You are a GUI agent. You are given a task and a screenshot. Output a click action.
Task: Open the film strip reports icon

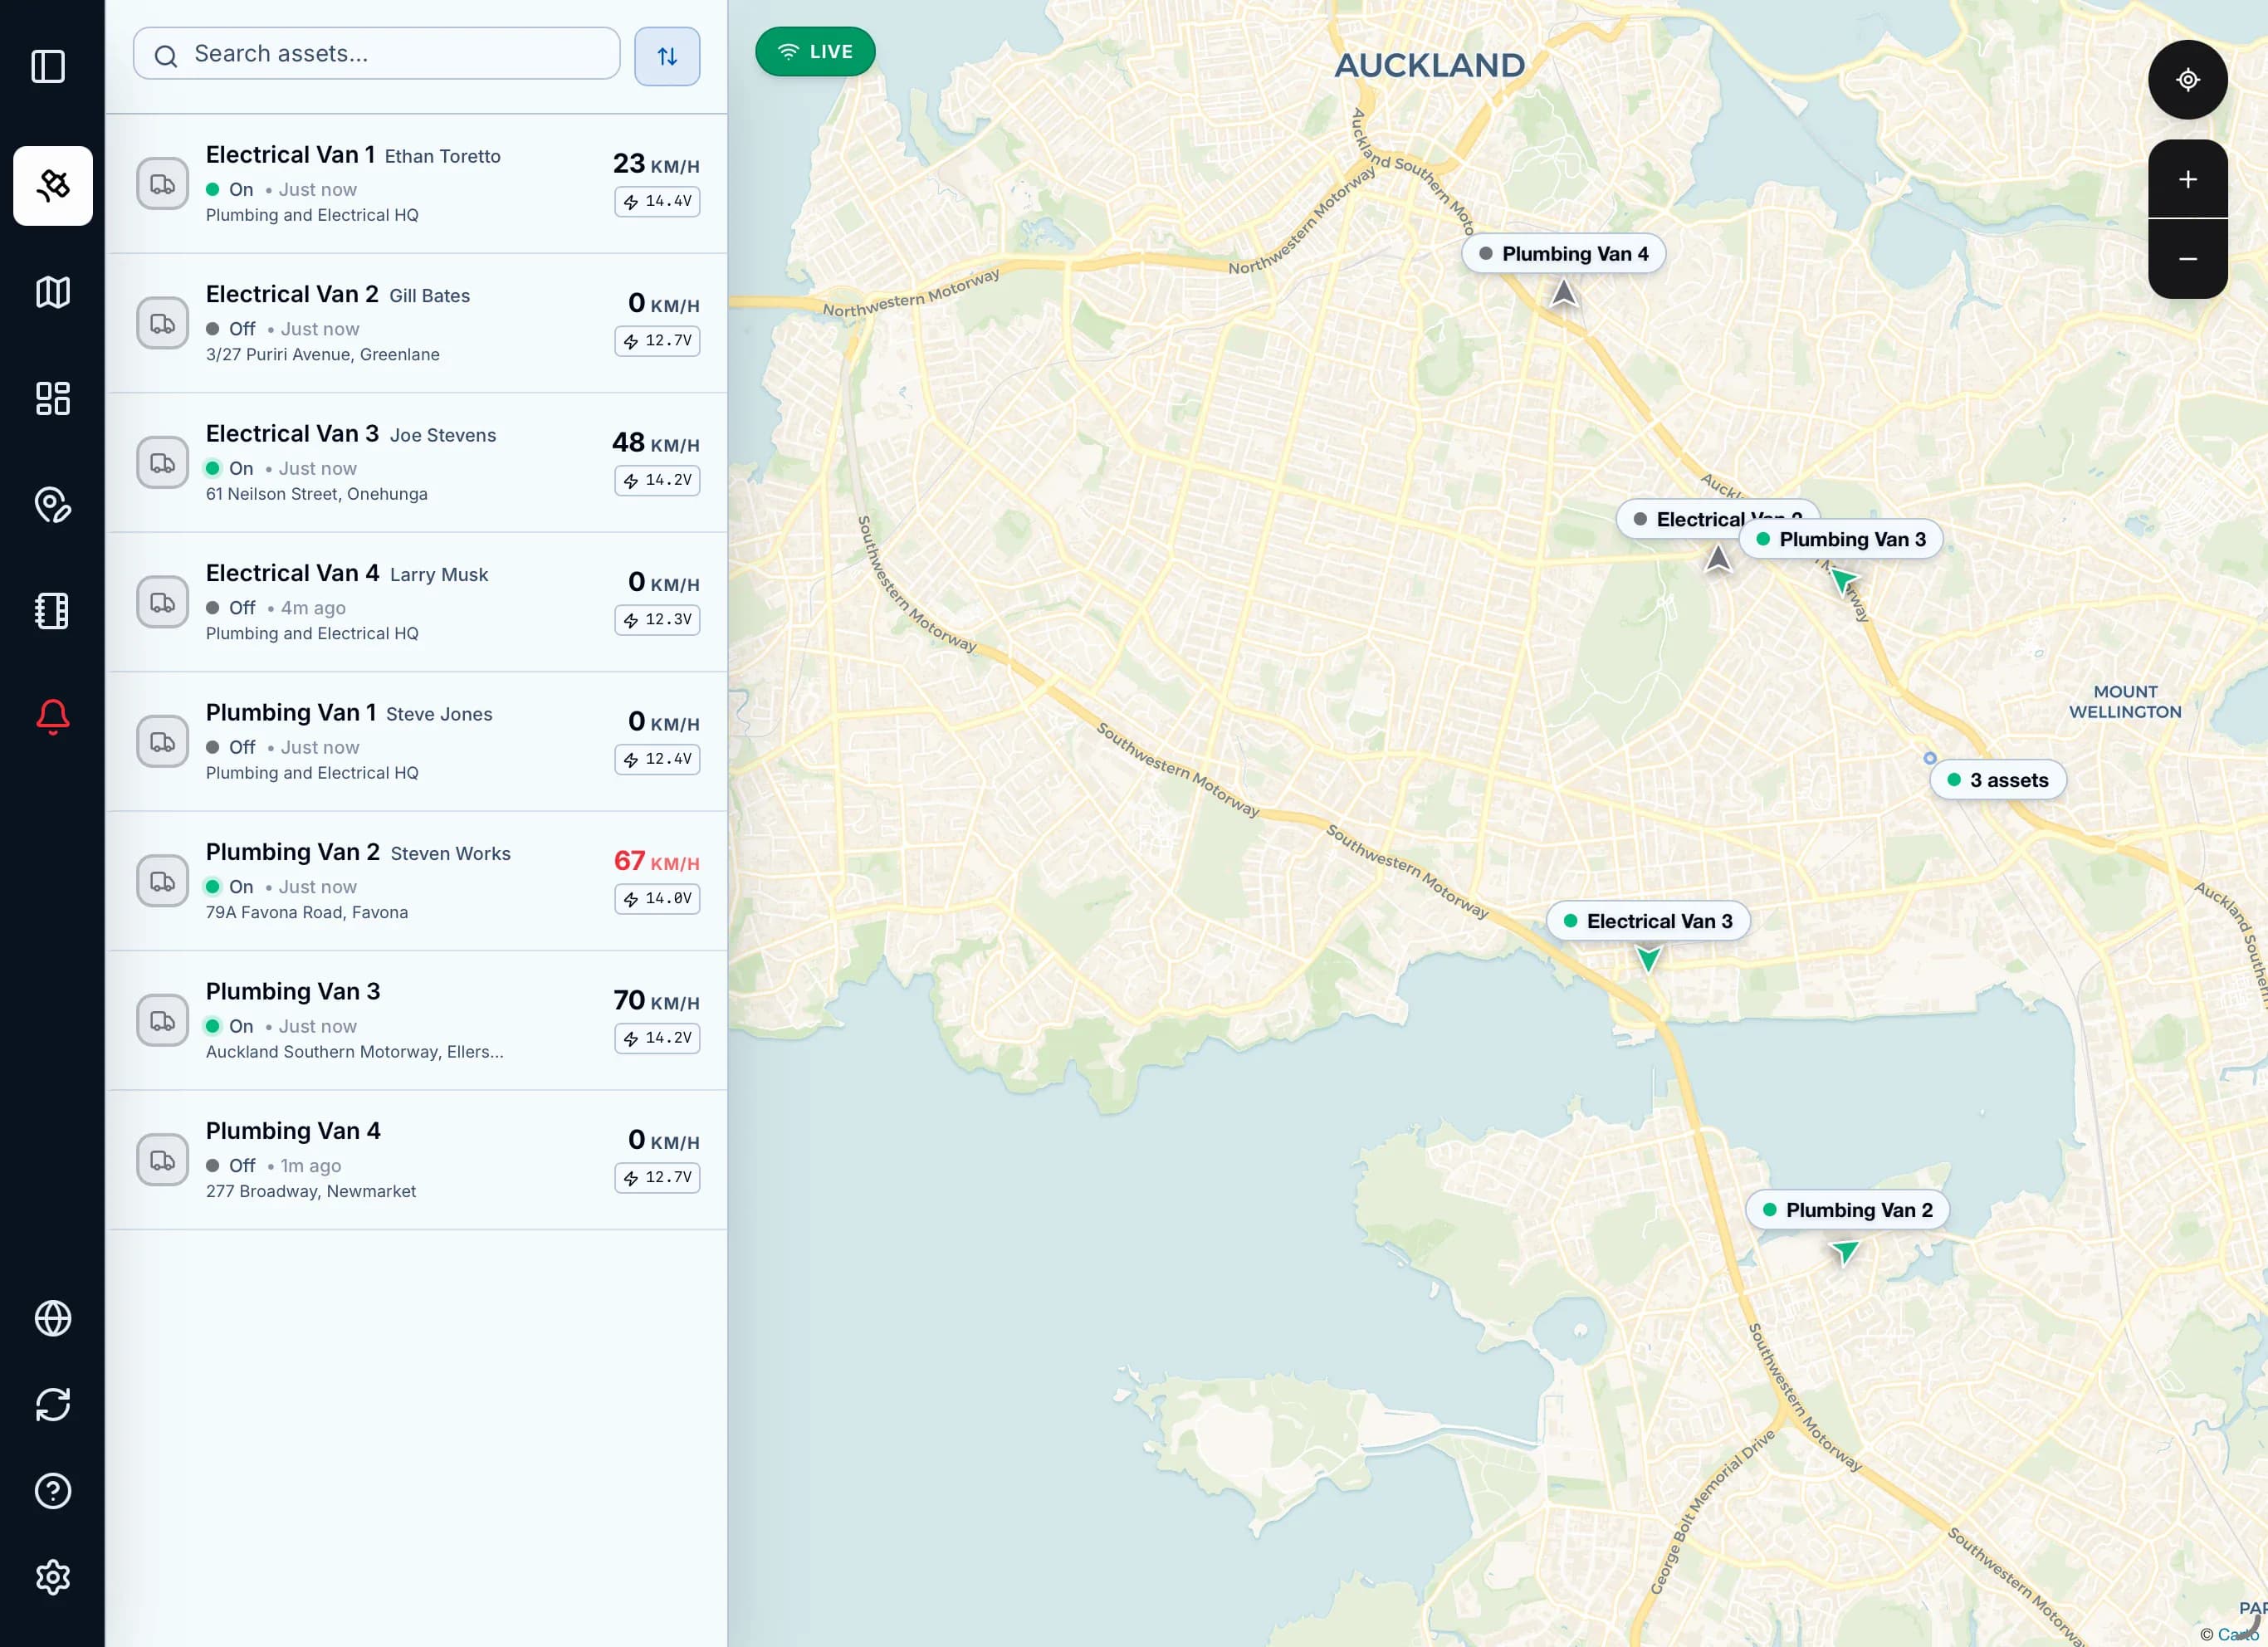pos(53,610)
